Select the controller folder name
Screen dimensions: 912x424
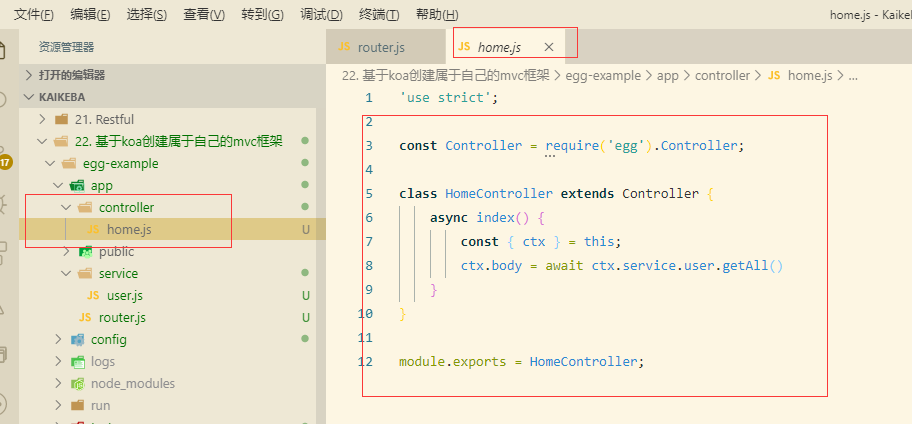tap(127, 208)
